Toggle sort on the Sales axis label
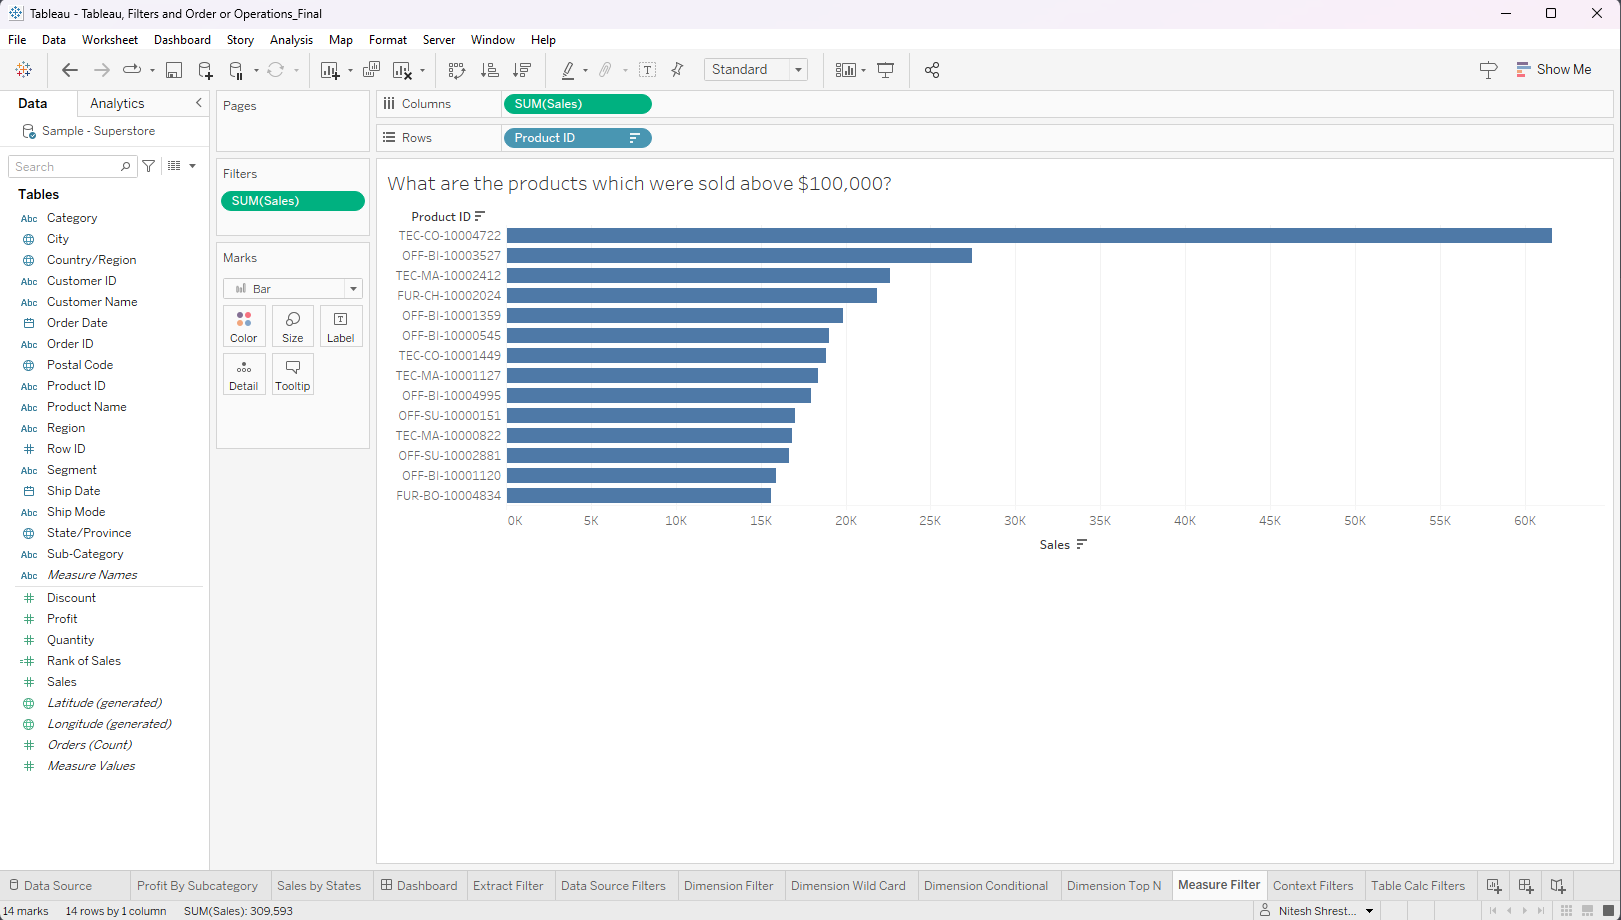Viewport: 1621px width, 920px height. 1081,545
